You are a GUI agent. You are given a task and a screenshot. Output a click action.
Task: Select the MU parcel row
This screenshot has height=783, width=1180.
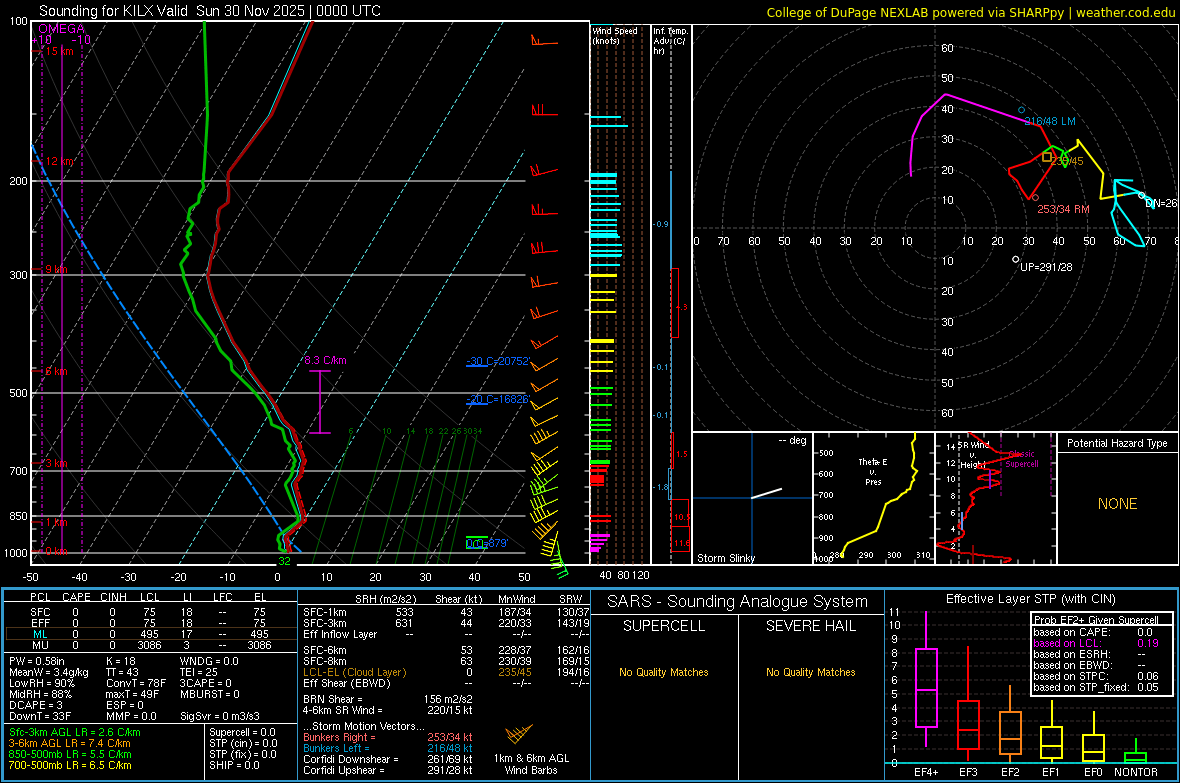tap(150, 646)
